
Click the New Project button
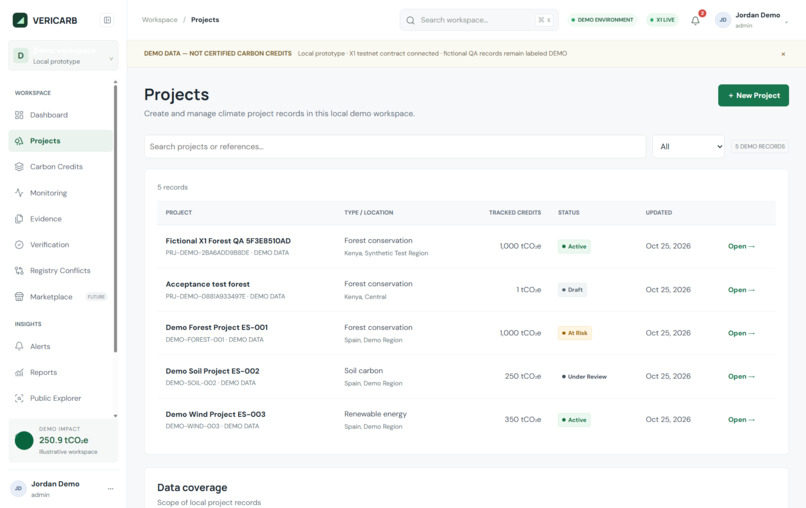click(x=753, y=96)
